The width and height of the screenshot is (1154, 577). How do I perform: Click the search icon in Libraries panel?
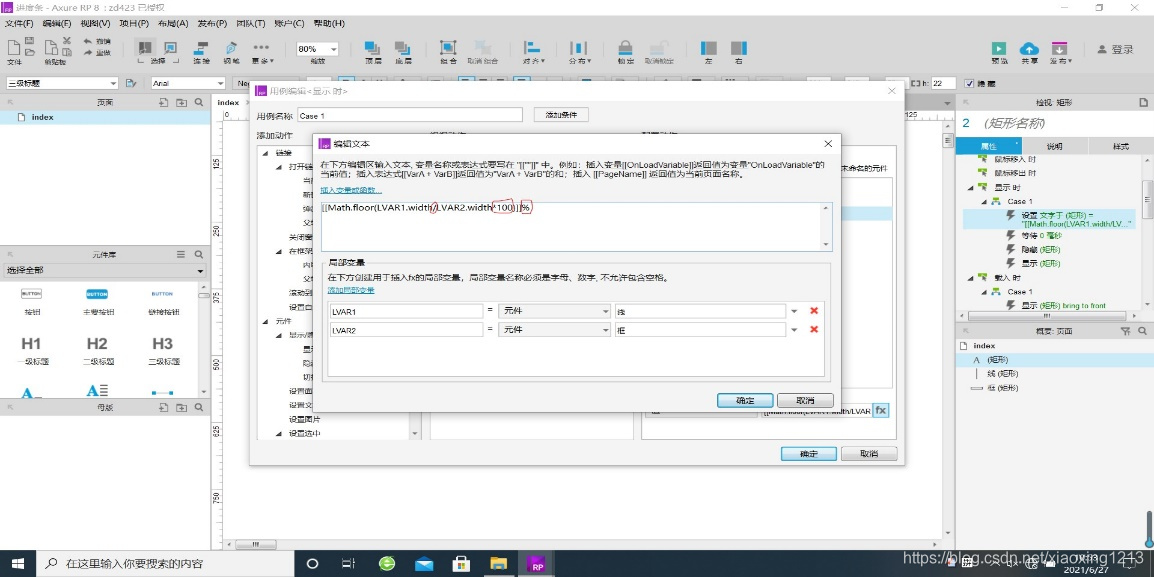[x=199, y=255]
